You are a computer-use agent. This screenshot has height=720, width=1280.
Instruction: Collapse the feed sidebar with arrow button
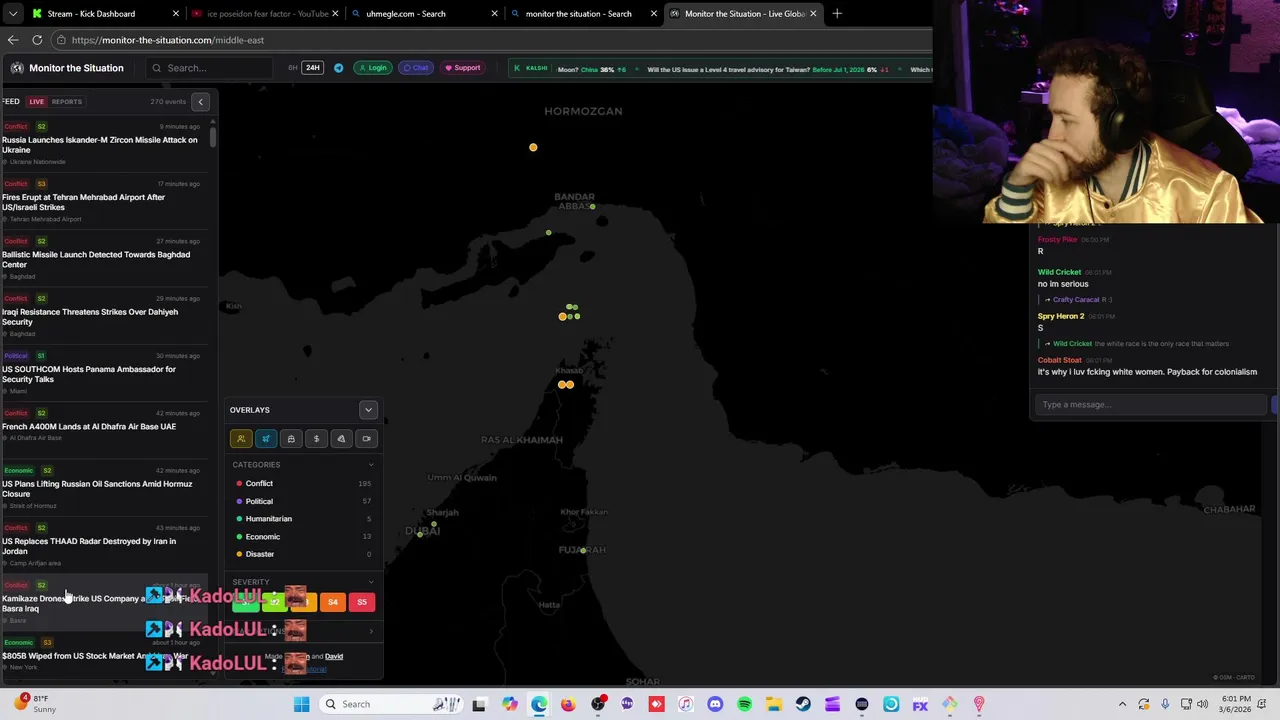[x=200, y=101]
